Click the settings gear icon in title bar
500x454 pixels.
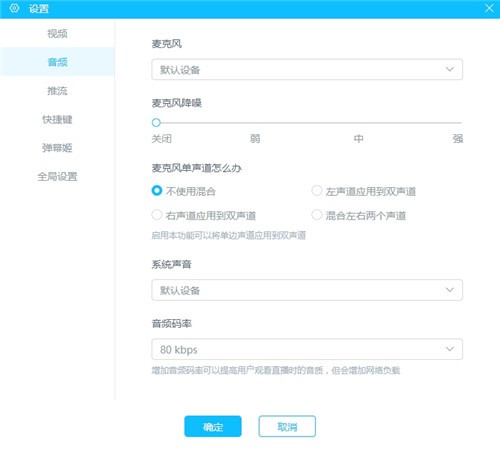coord(14,8)
